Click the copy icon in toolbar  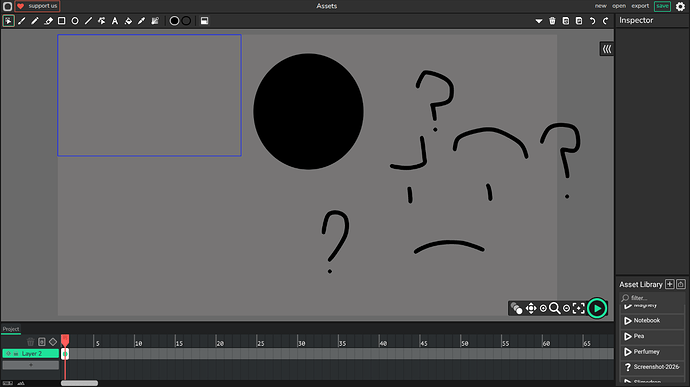pyautogui.click(x=565, y=21)
